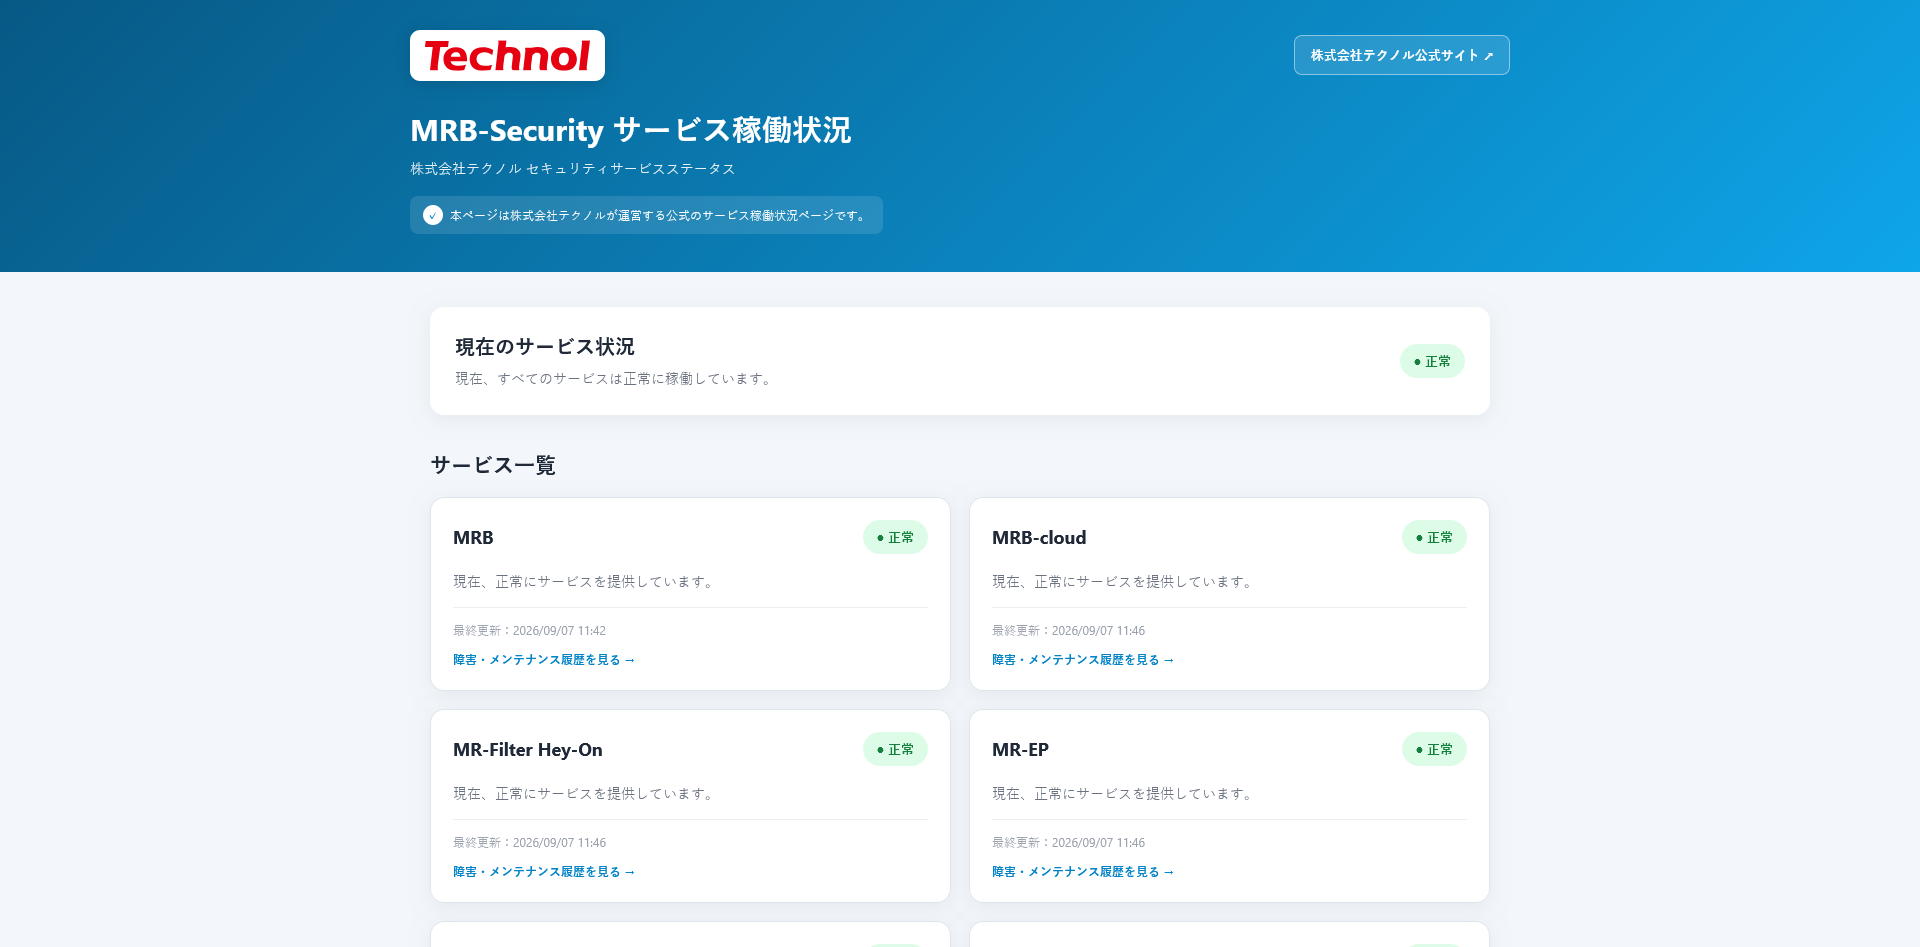
Task: Click 最終更新：2026/09/07 11:42 on MRB card
Action: 529,631
